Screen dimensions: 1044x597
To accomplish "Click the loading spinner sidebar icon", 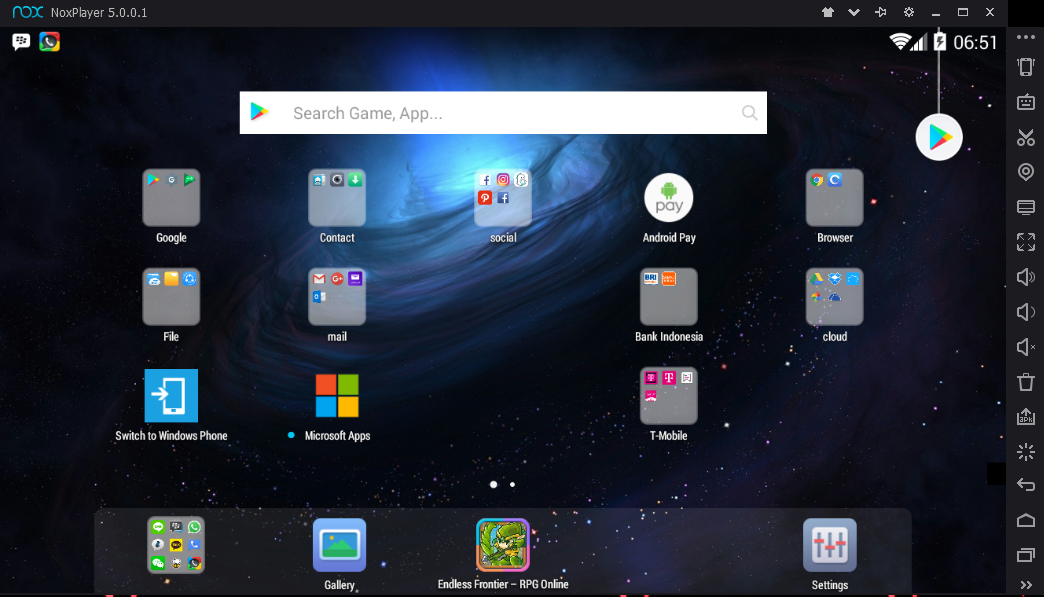I will (1026, 452).
